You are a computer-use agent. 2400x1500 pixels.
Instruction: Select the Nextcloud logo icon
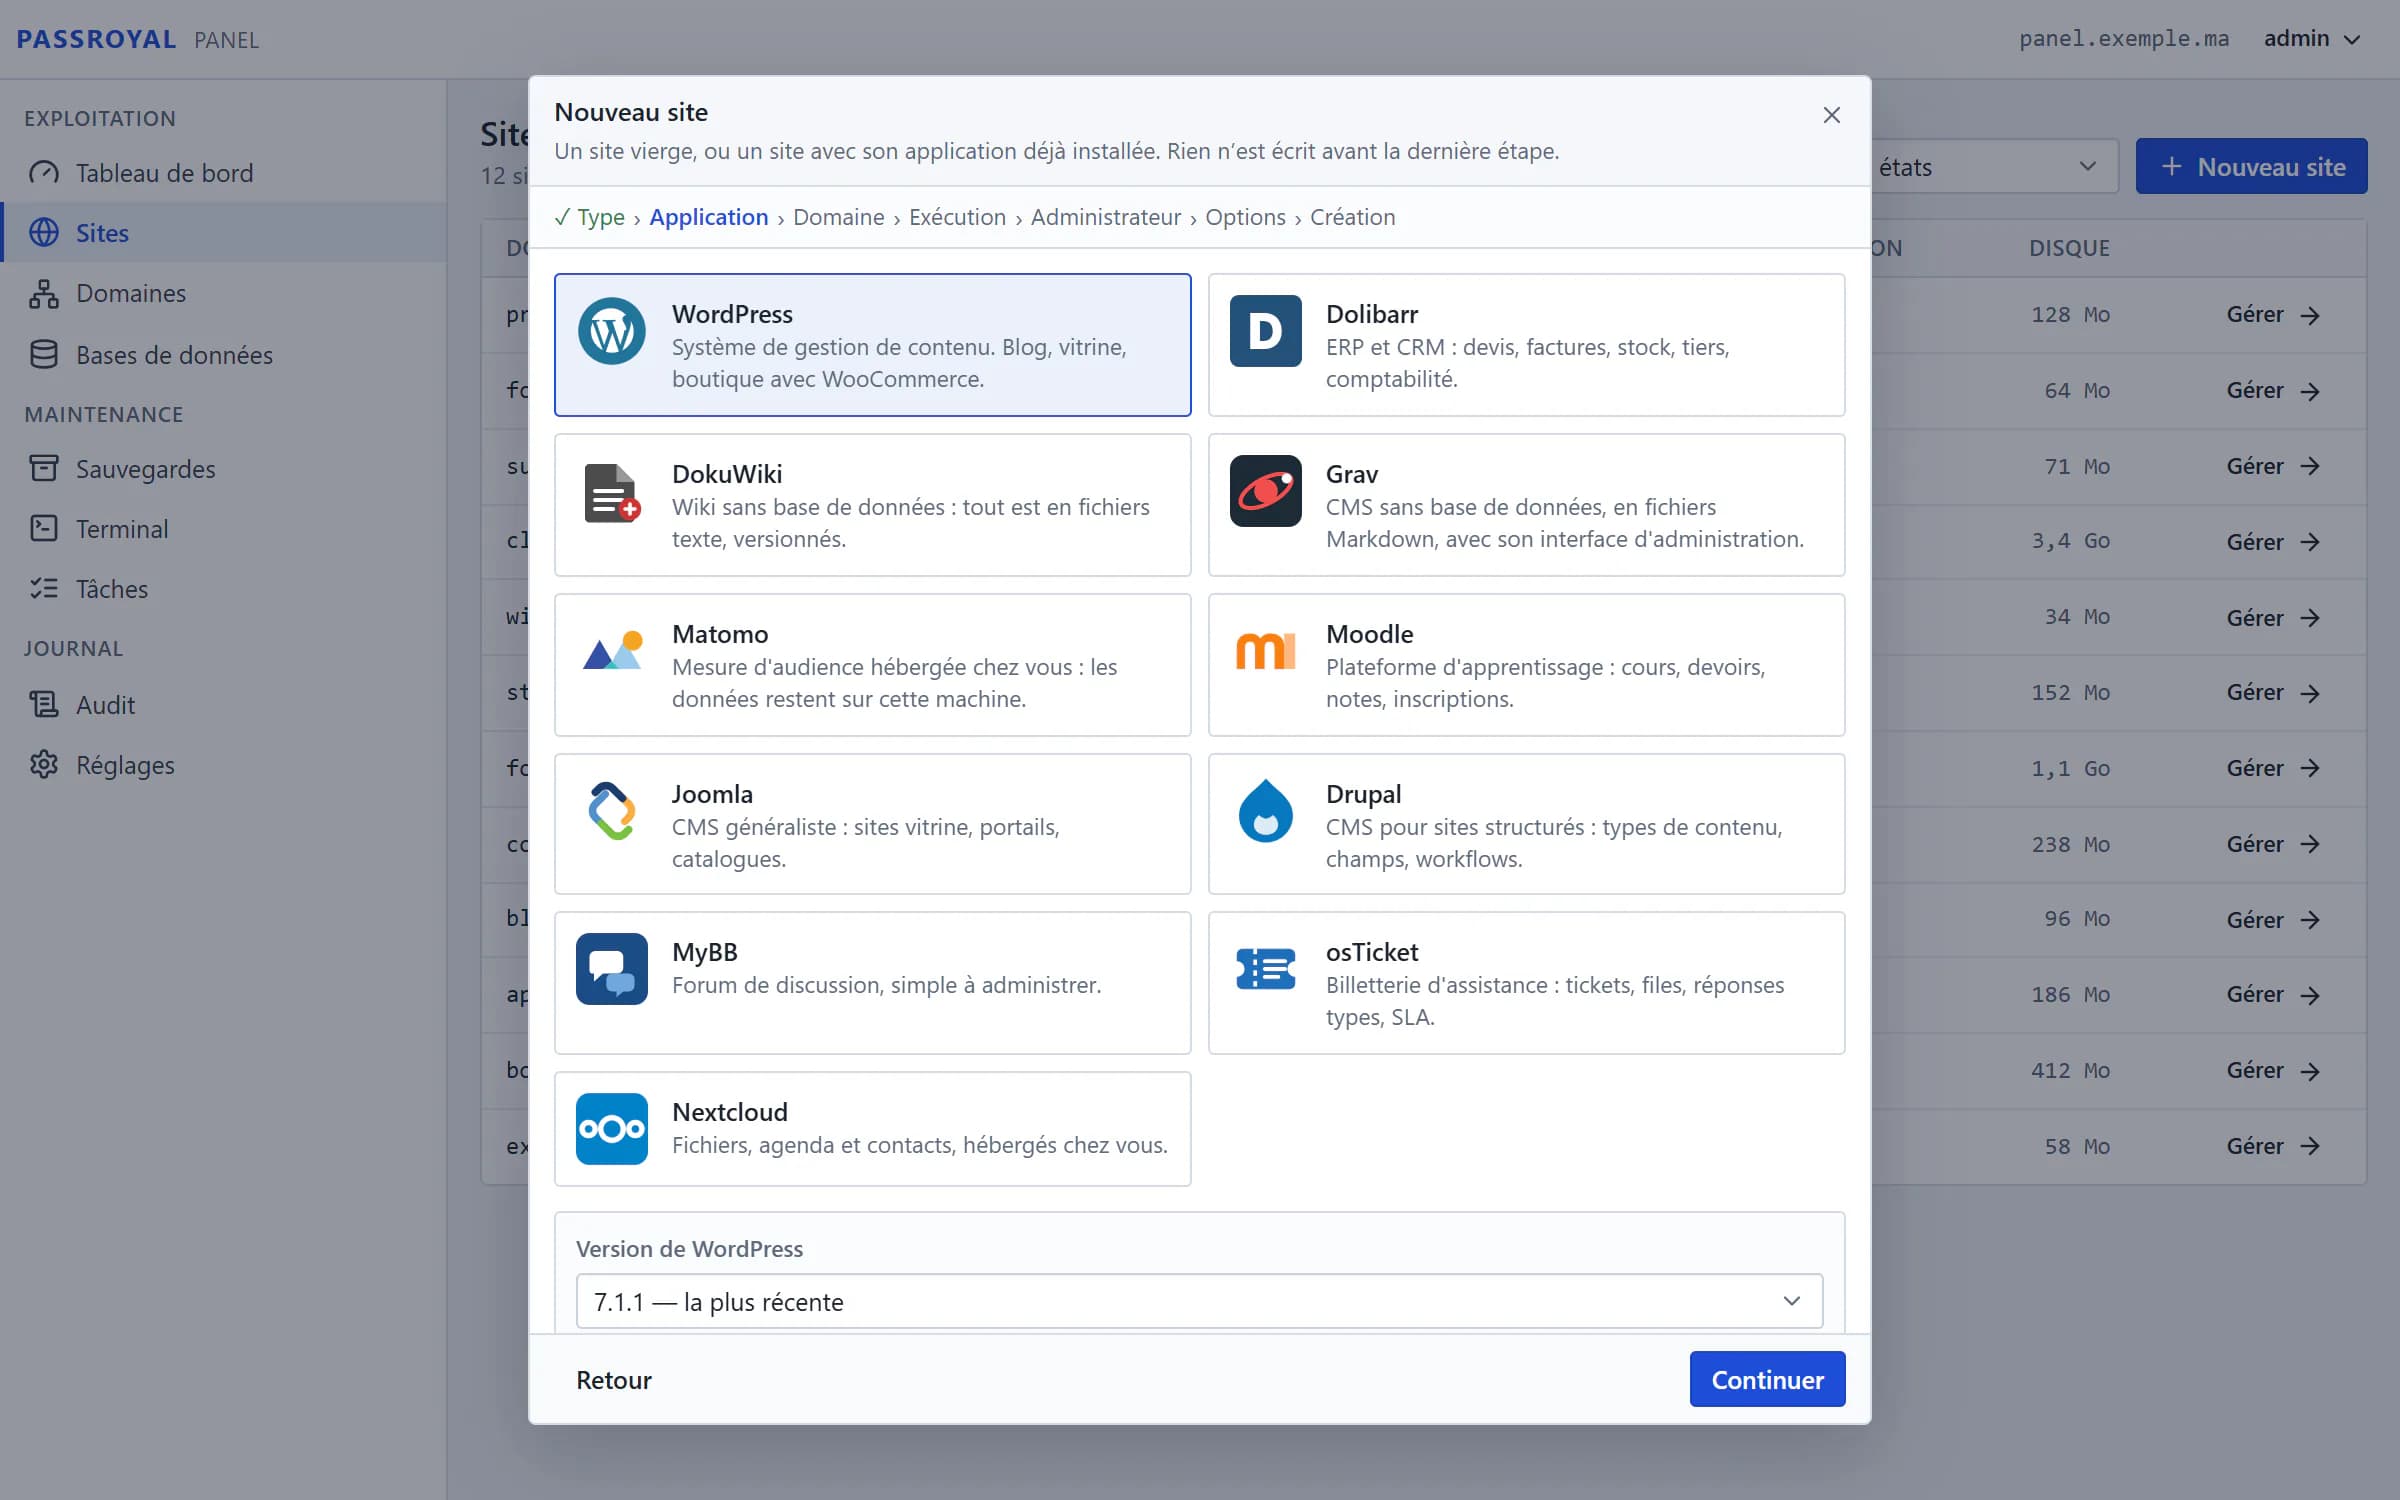click(x=611, y=1129)
